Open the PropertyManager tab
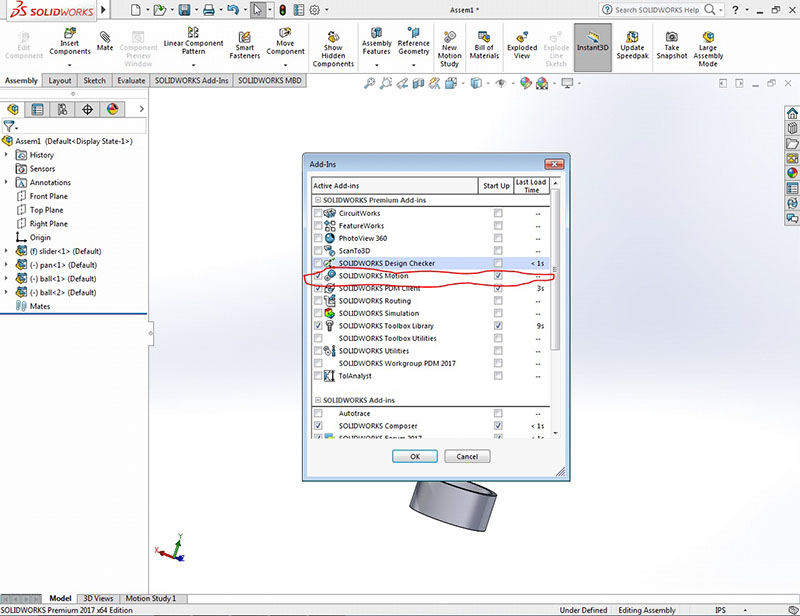Screen dimensions: 800x616 coord(37,109)
